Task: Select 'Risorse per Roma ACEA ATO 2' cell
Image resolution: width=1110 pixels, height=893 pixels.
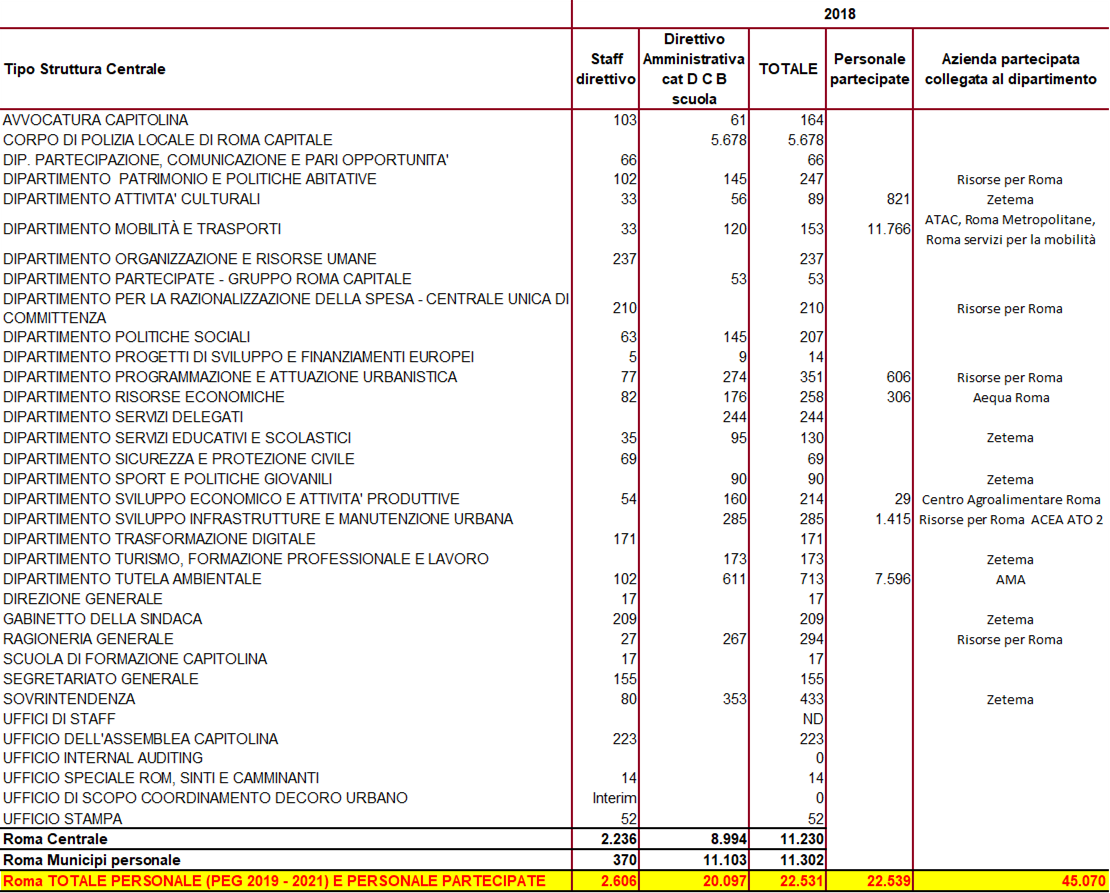Action: 1011,519
